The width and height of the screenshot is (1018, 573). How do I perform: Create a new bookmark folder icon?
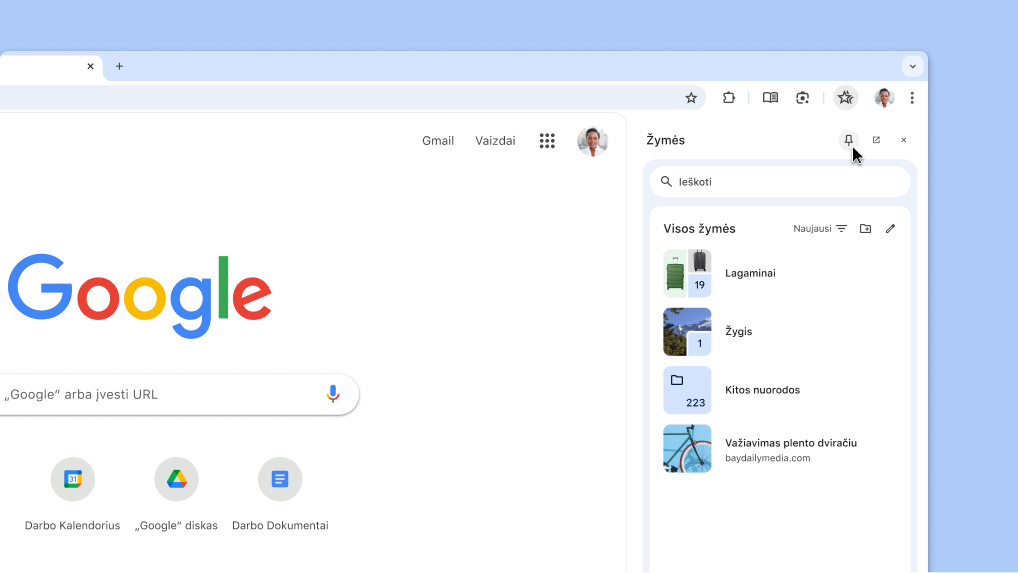[x=865, y=228]
